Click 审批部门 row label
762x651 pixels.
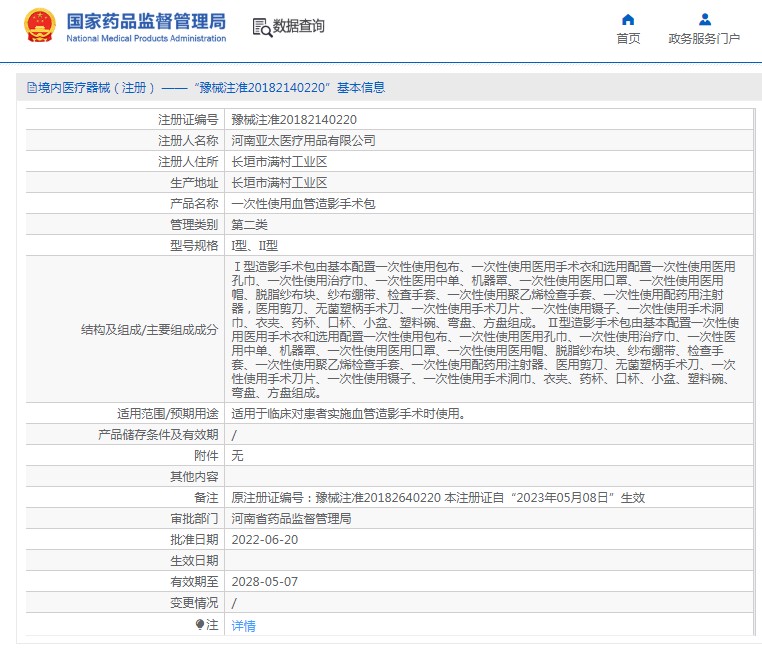click(194, 518)
